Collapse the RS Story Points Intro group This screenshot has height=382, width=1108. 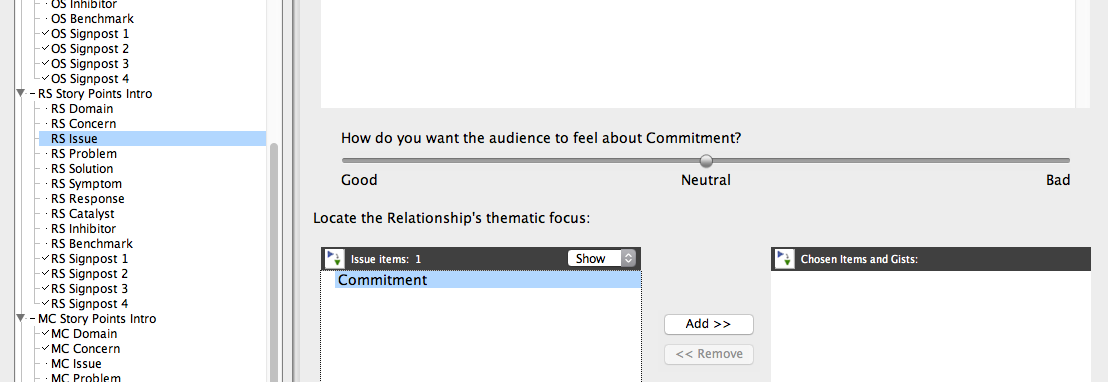point(20,94)
